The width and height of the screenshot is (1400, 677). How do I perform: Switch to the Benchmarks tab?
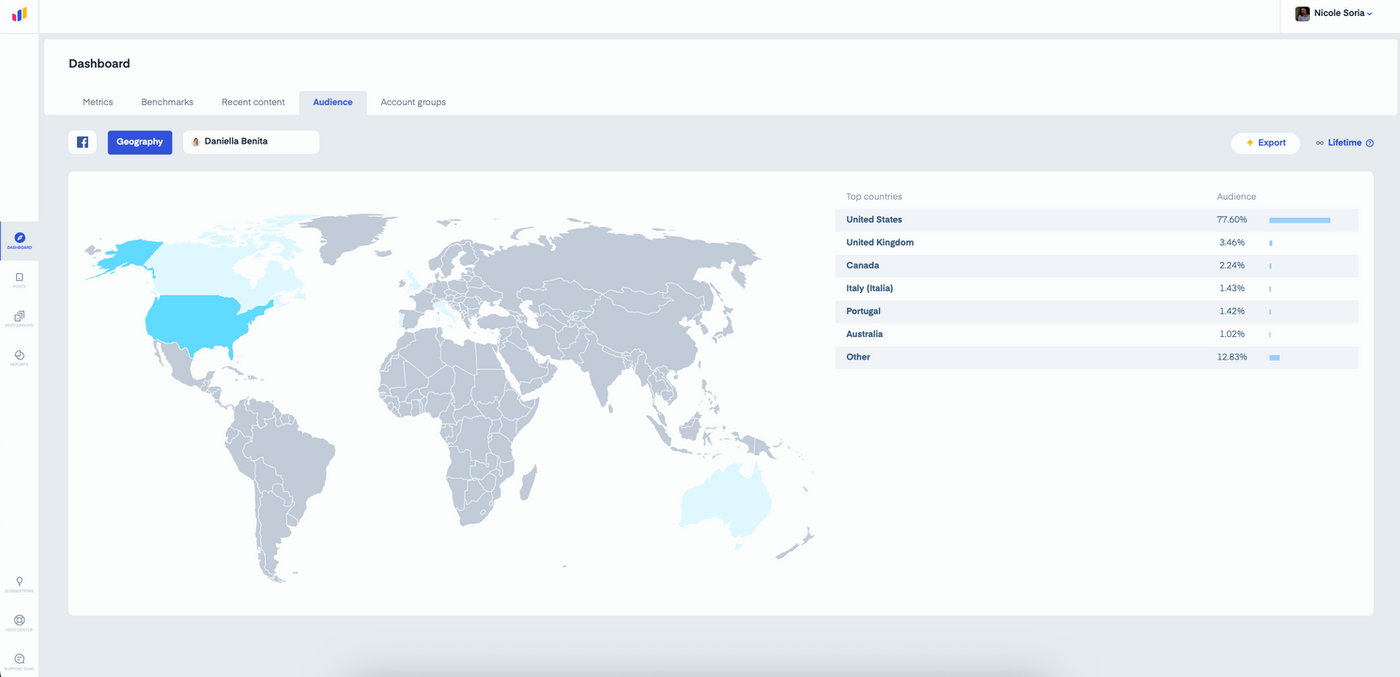point(167,102)
